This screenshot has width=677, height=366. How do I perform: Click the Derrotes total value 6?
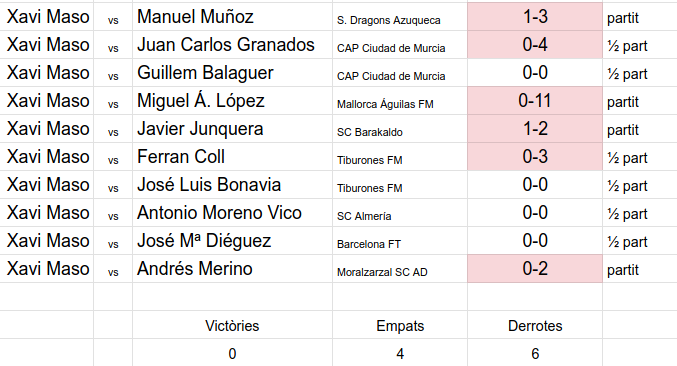tap(535, 353)
